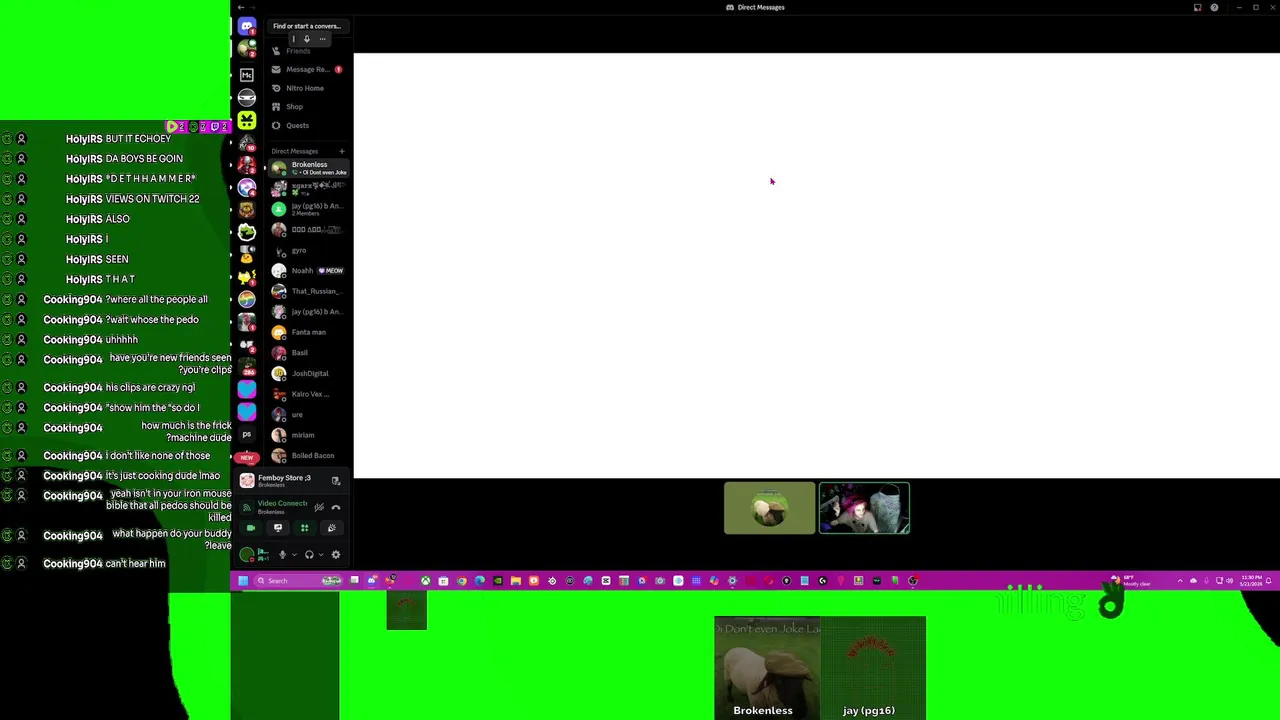This screenshot has height=720, width=1280.
Task: Click the Windows Start button
Action: click(x=243, y=580)
